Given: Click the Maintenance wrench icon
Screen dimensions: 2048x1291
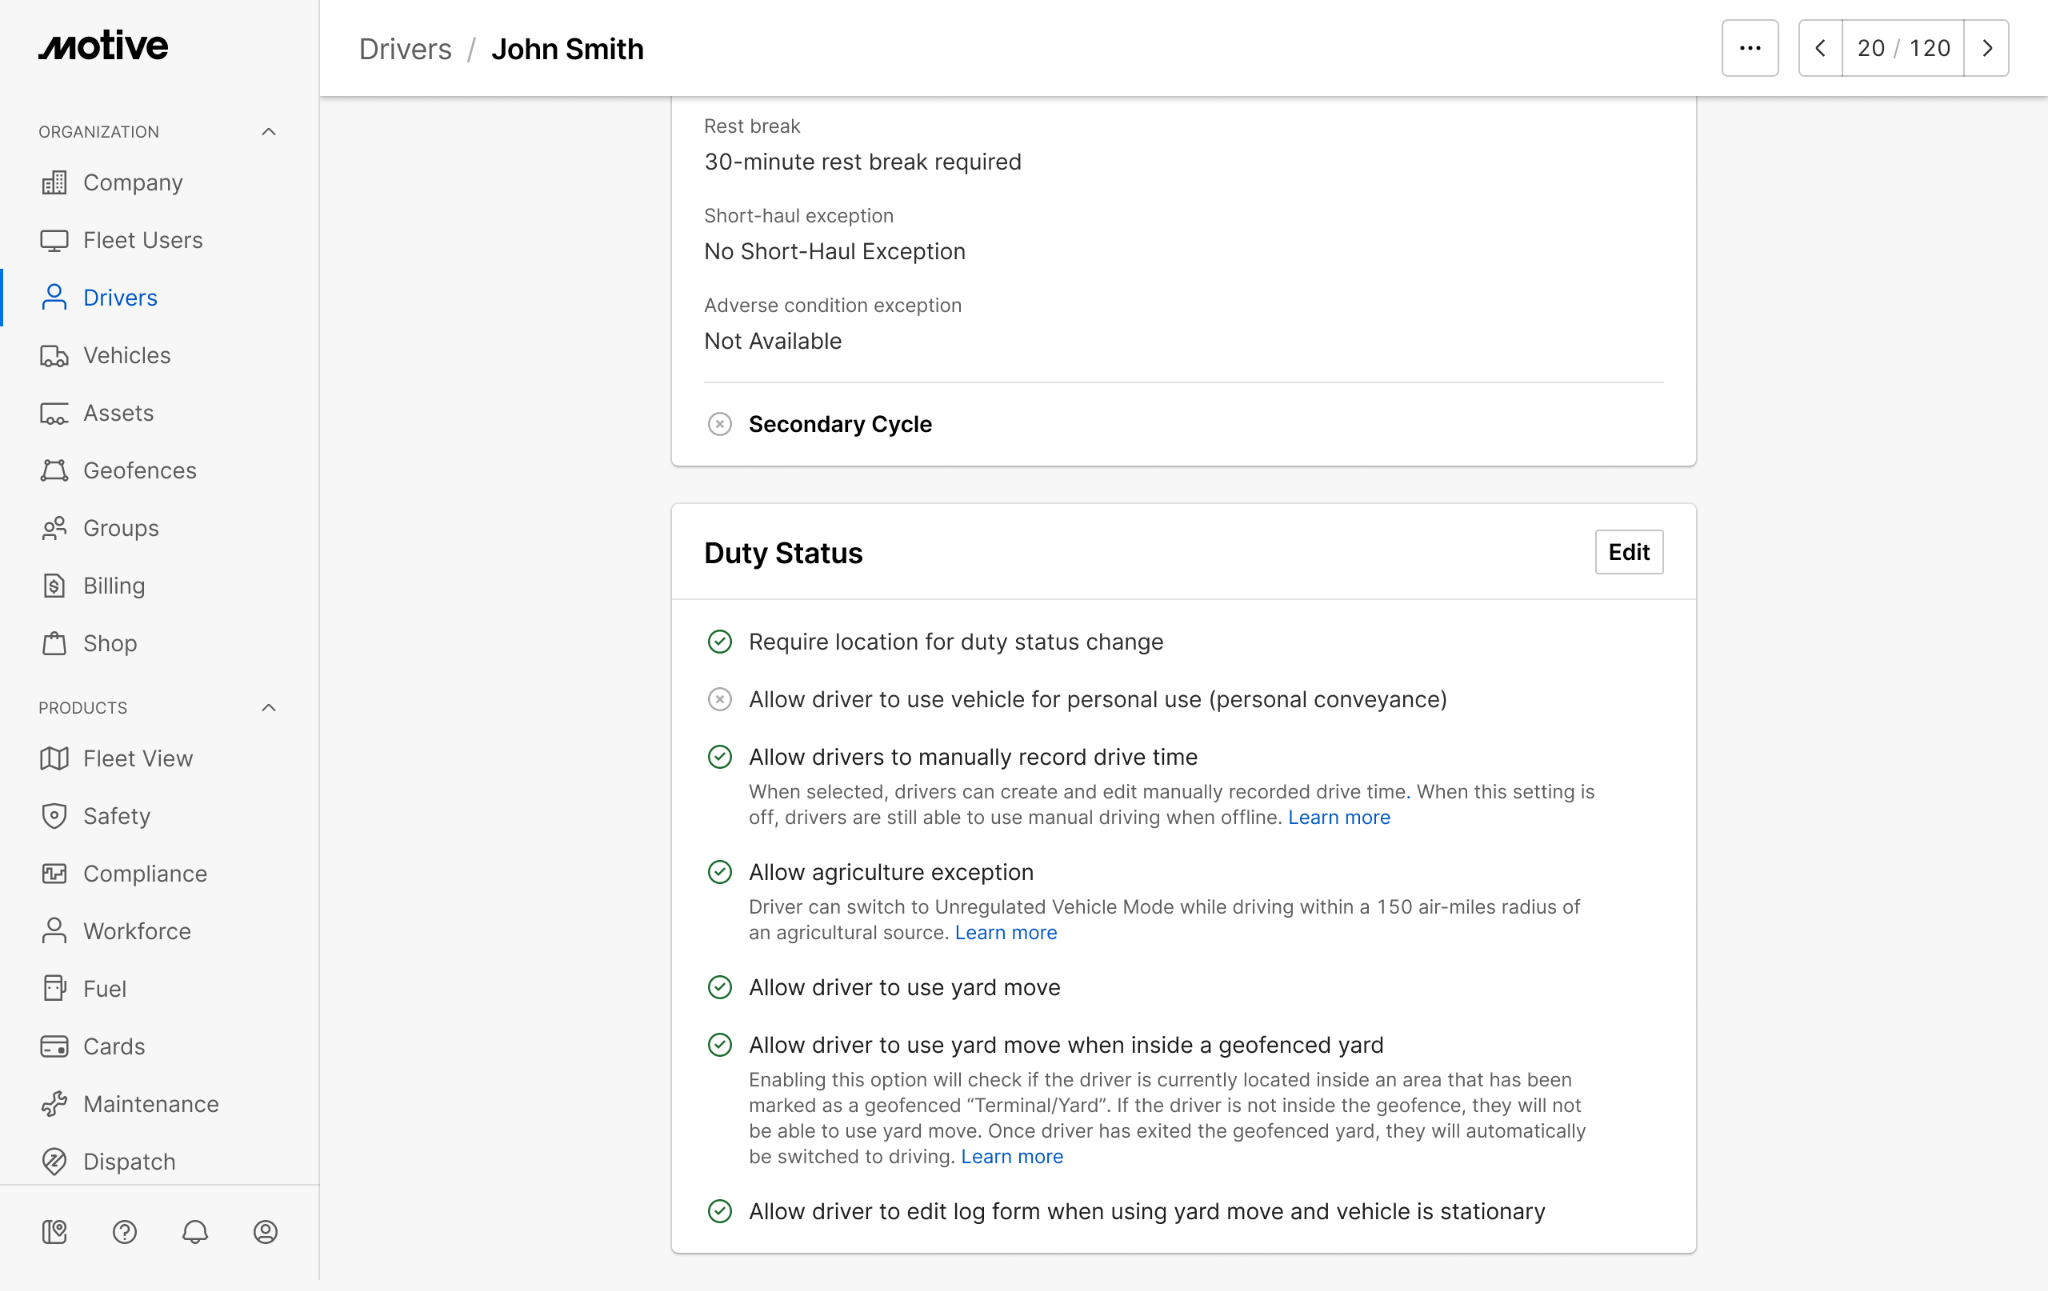Looking at the screenshot, I should 54,1104.
